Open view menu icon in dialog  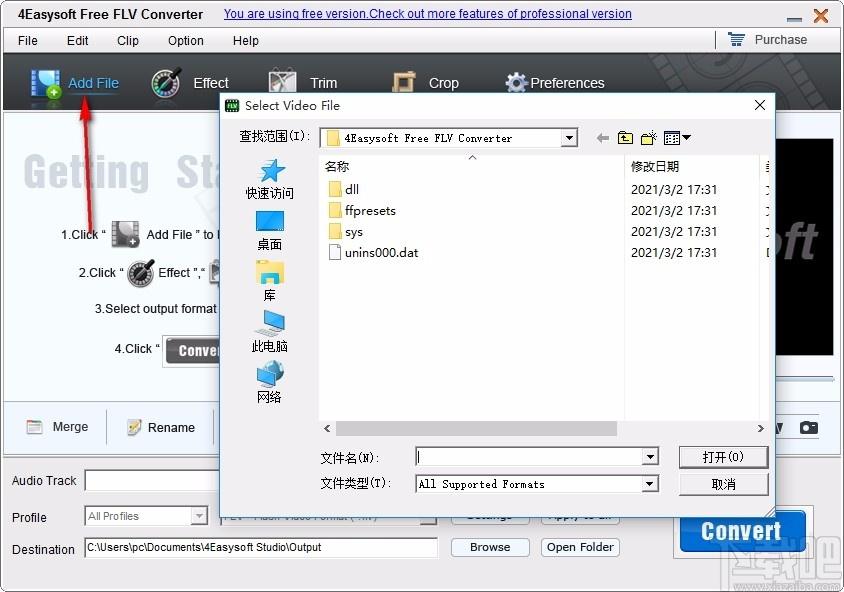(677, 138)
